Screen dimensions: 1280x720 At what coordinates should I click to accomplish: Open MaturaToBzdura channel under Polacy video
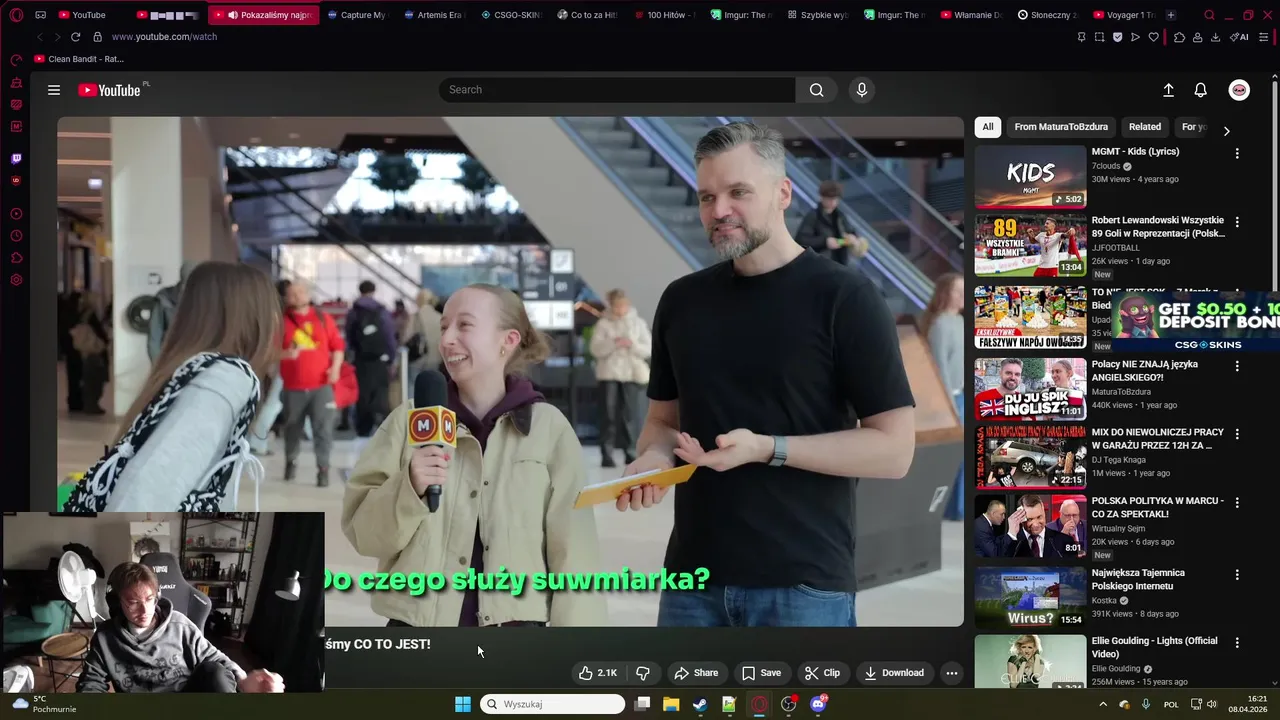1120,392
